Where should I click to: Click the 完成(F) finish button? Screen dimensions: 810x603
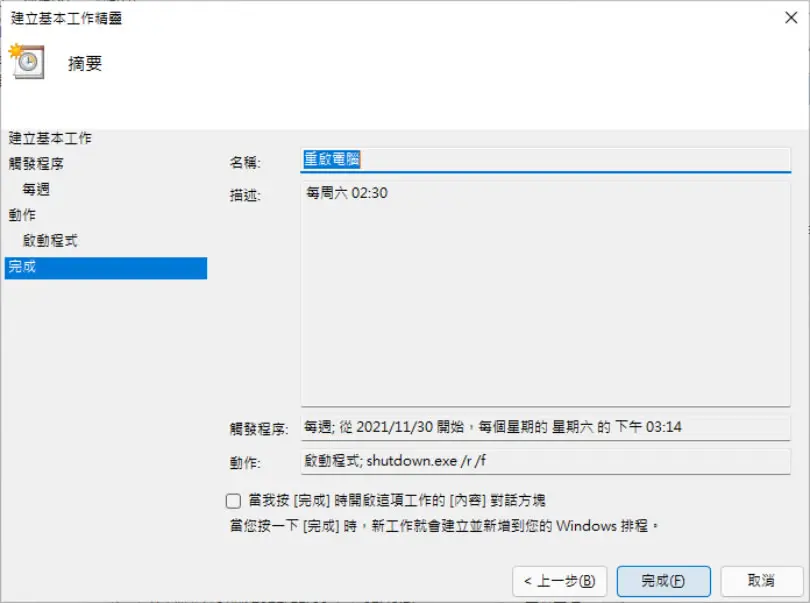tap(663, 581)
